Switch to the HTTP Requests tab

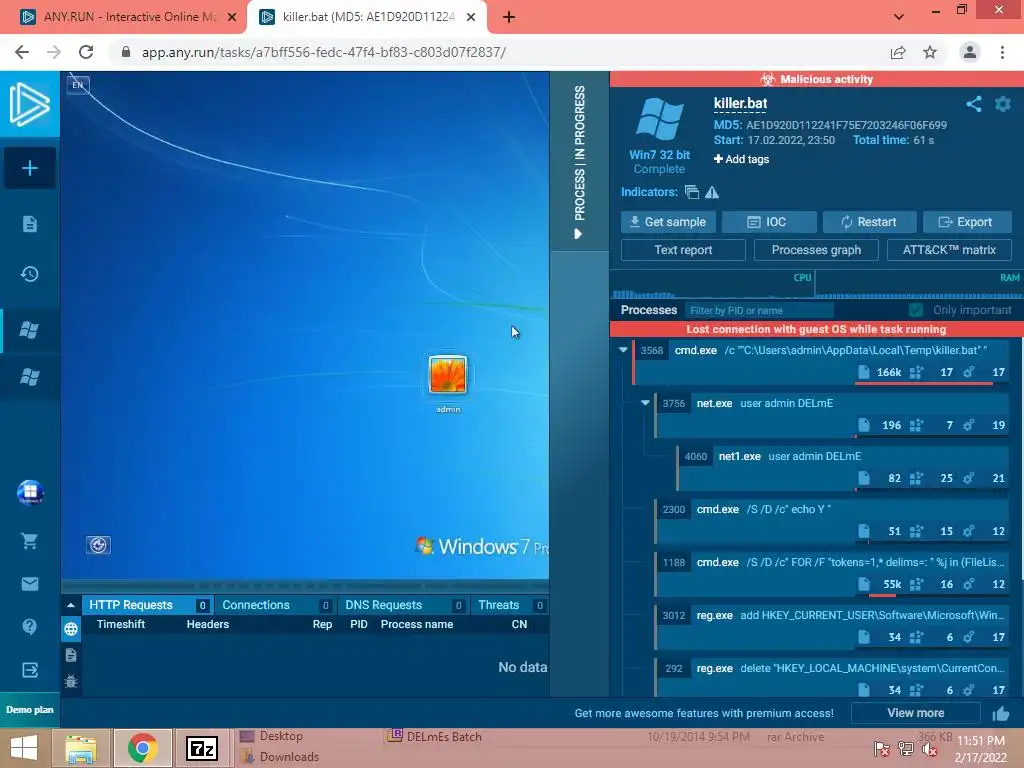click(148, 605)
